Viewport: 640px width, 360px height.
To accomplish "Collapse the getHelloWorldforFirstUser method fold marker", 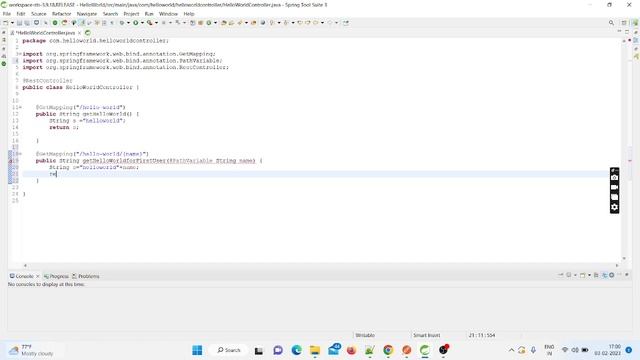I will pyautogui.click(x=20, y=154).
